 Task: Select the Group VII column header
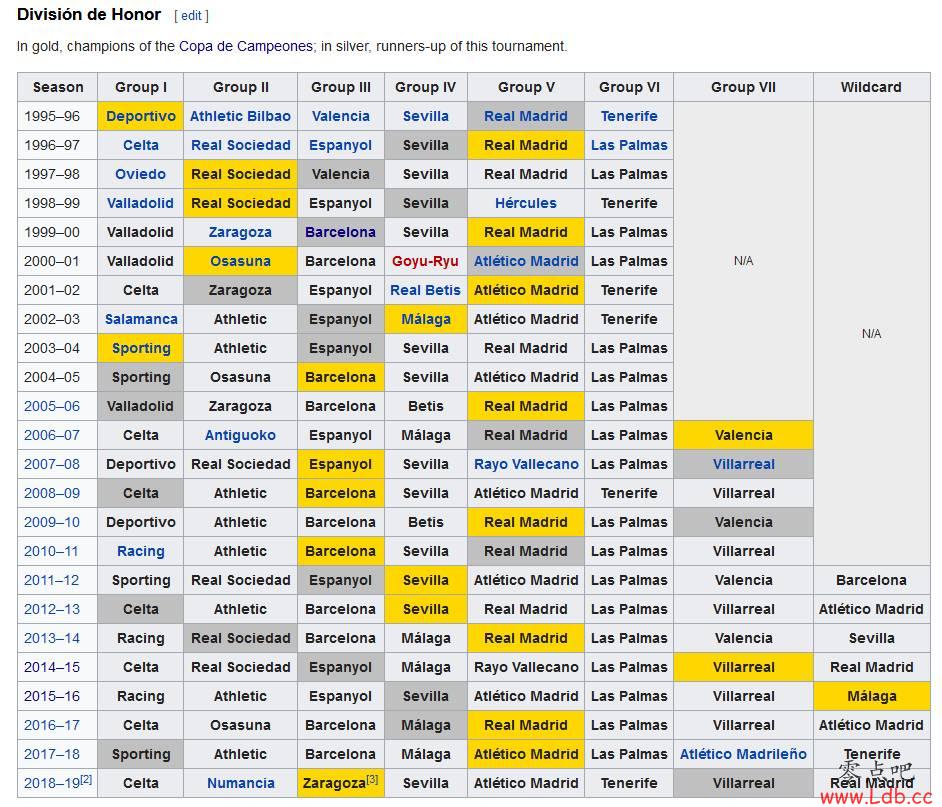743,87
